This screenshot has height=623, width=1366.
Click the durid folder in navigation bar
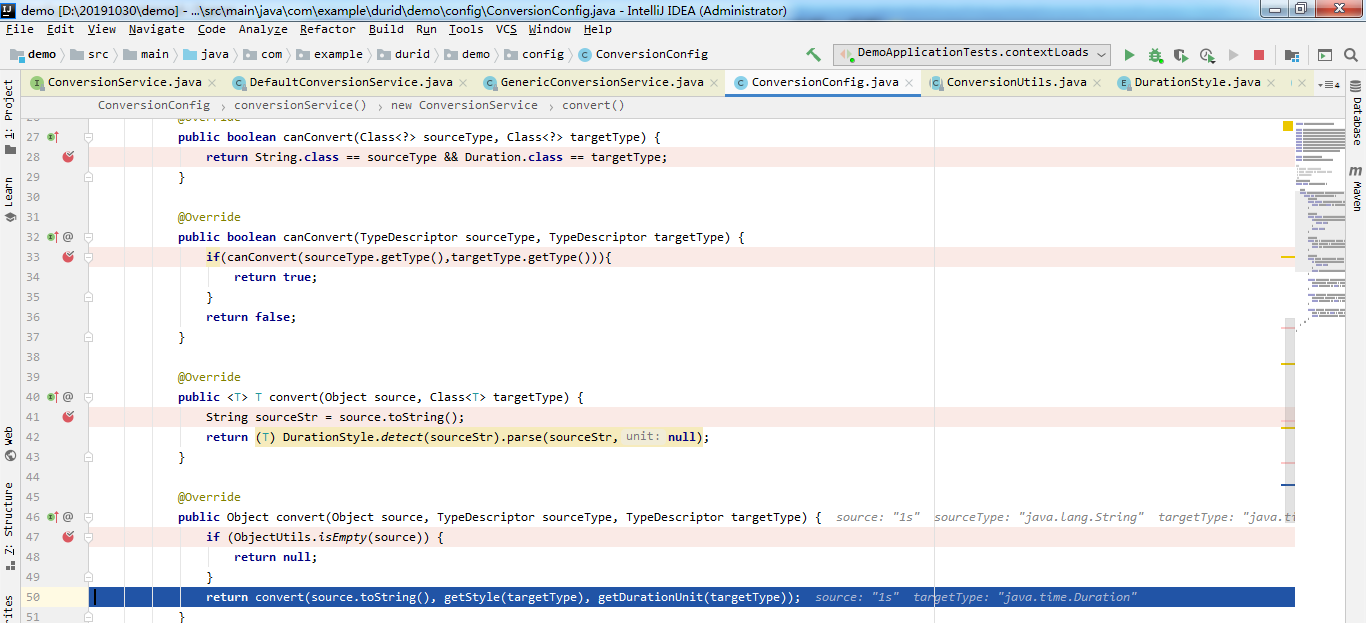402,54
